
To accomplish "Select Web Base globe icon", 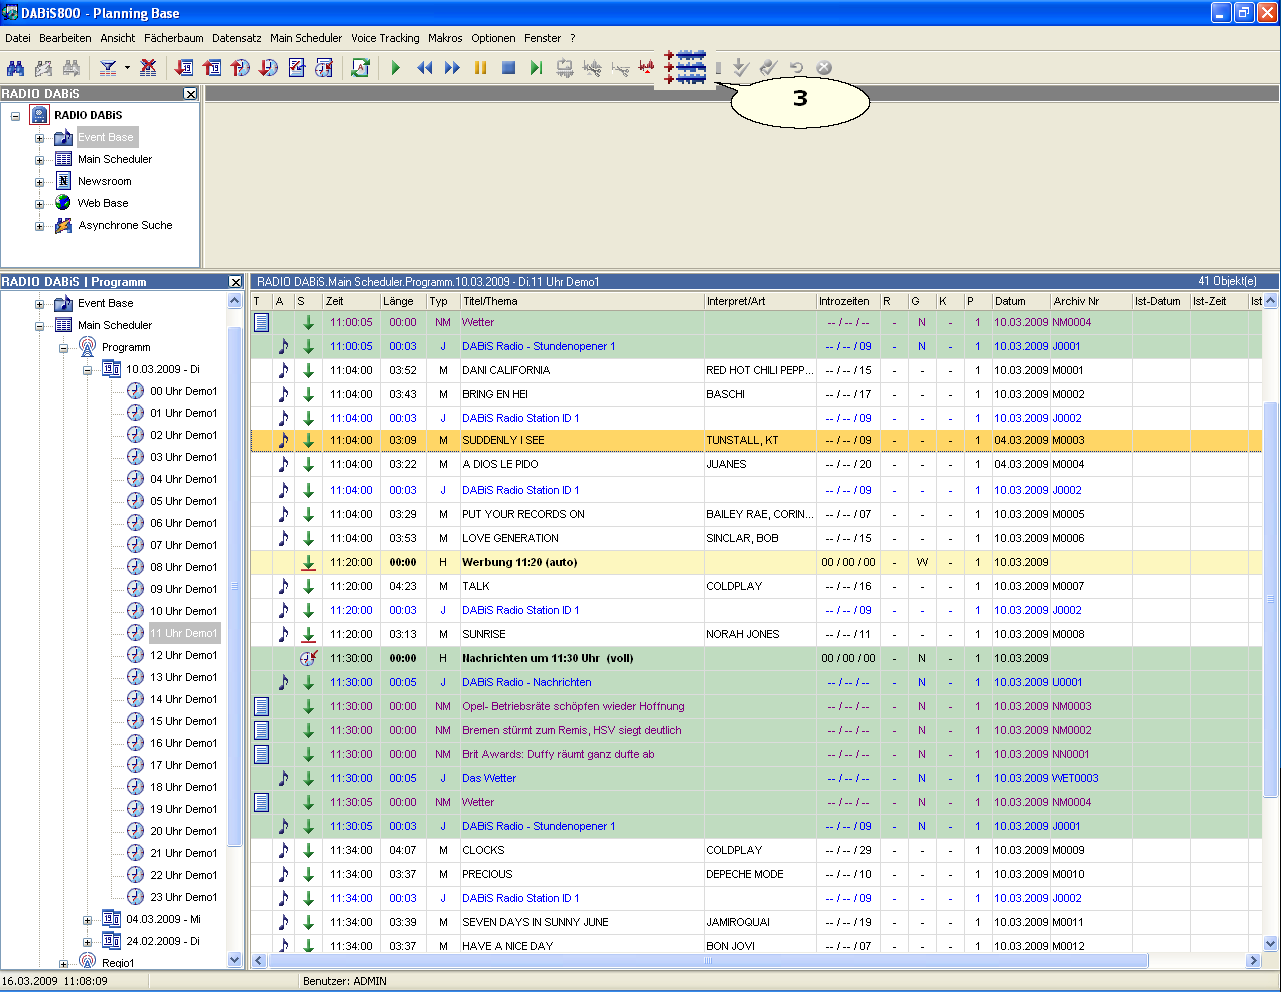I will click(63, 203).
